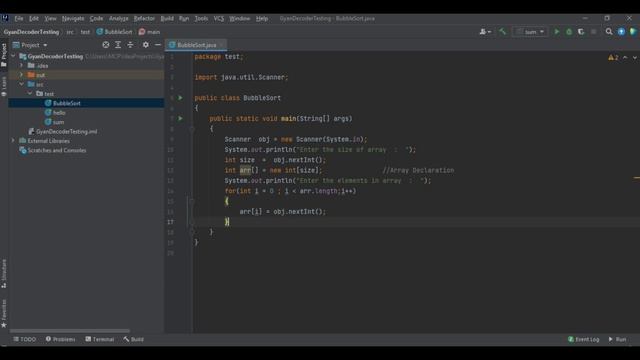Image resolution: width=640 pixels, height=360 pixels.
Task: Open the File menu
Action: click(19, 18)
